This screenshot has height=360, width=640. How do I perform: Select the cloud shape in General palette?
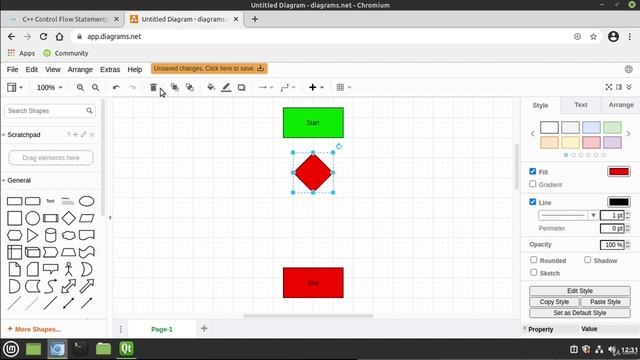pyautogui.click(x=69, y=236)
